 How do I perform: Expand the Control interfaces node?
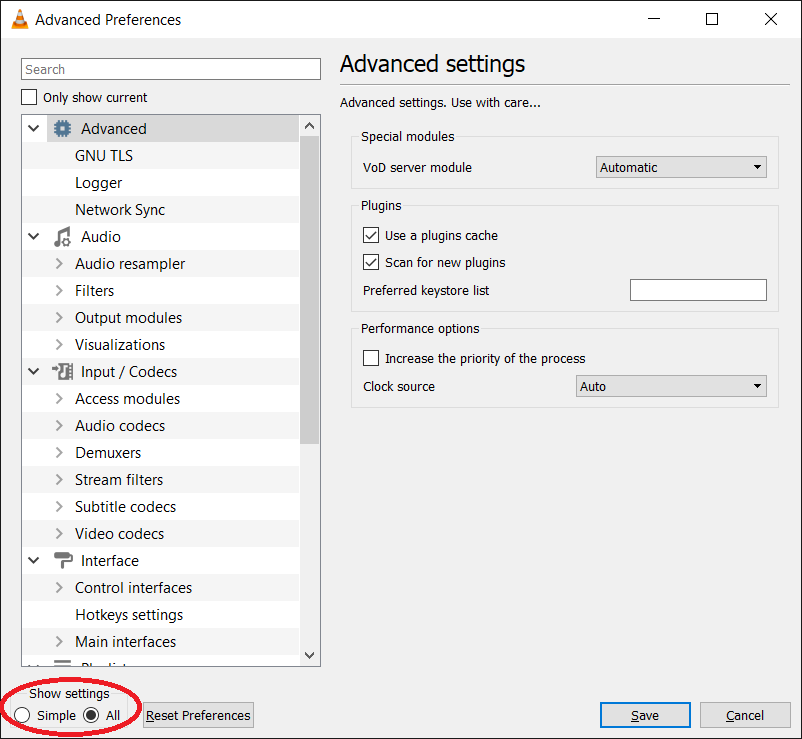click(x=59, y=588)
